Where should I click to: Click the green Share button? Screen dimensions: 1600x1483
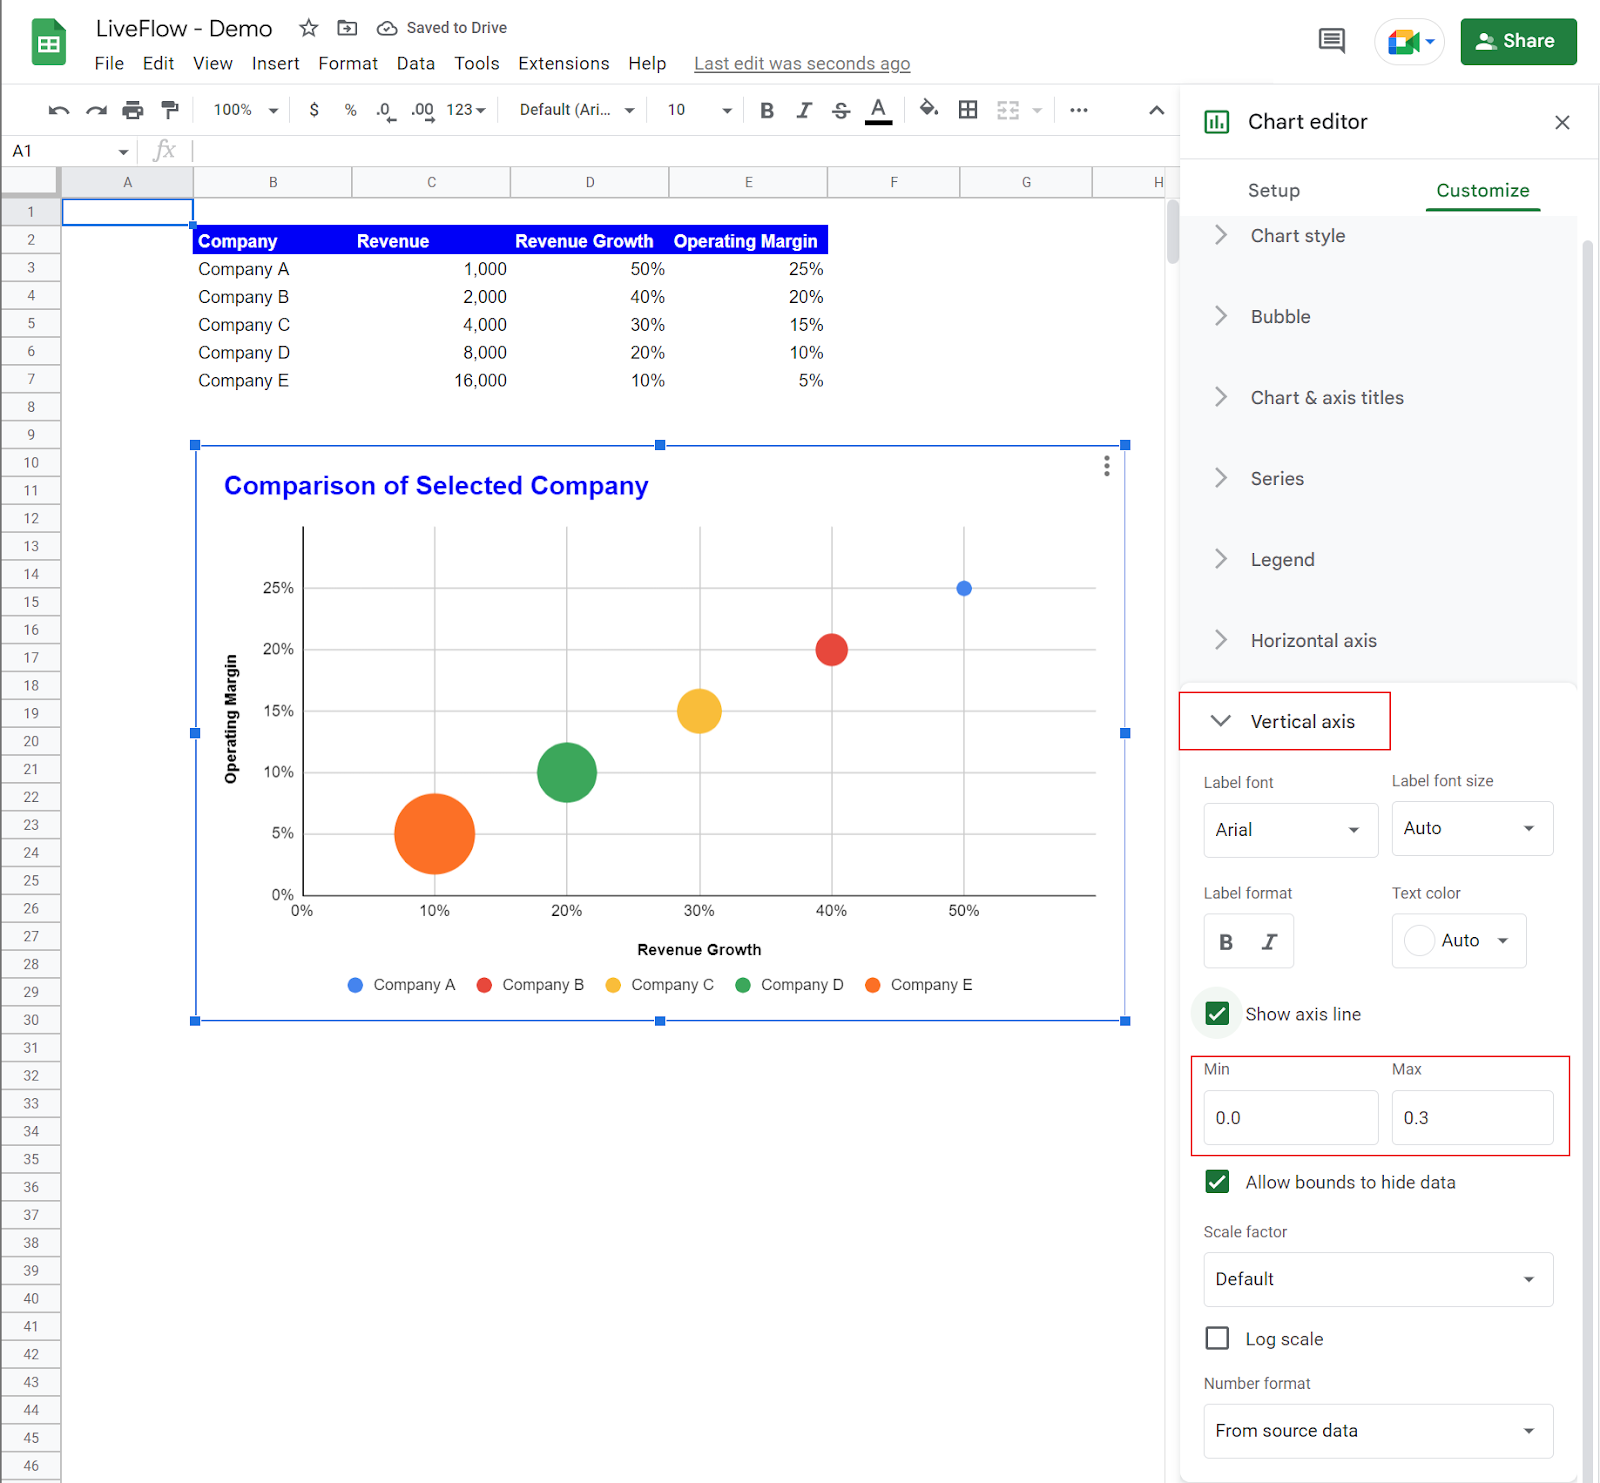pos(1518,41)
